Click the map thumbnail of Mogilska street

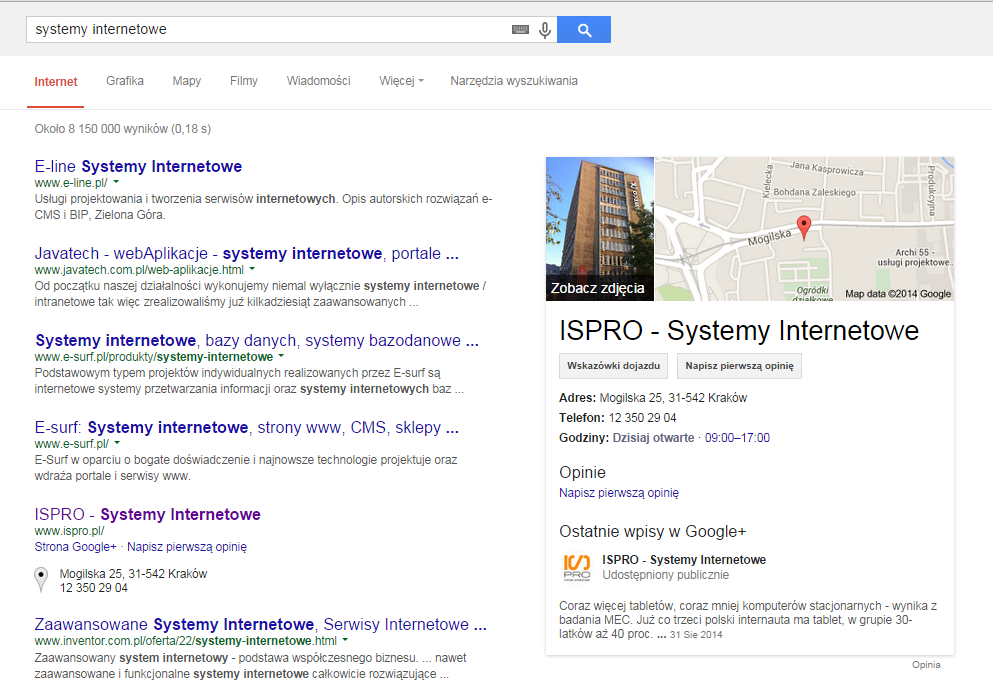tap(804, 229)
